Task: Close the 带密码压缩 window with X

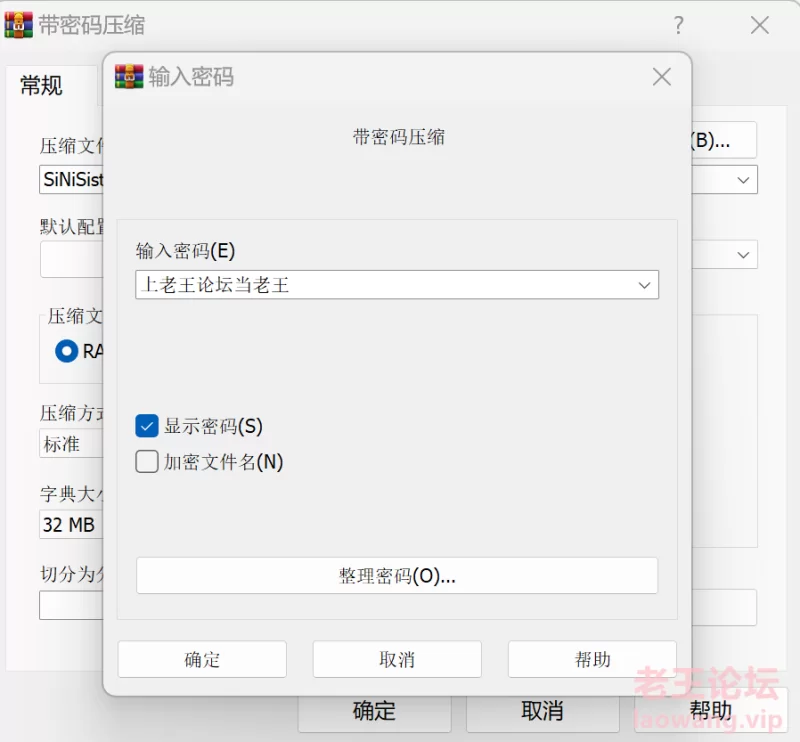Action: 760,25
